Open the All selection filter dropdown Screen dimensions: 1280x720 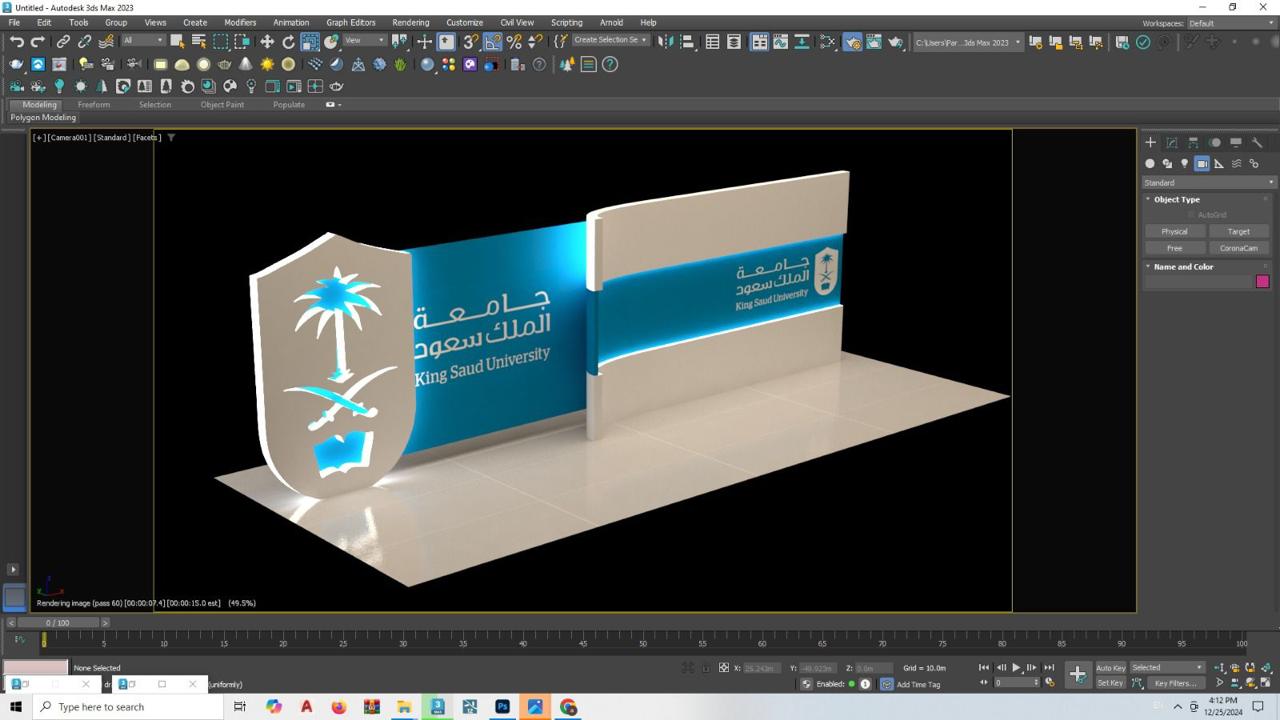point(143,41)
